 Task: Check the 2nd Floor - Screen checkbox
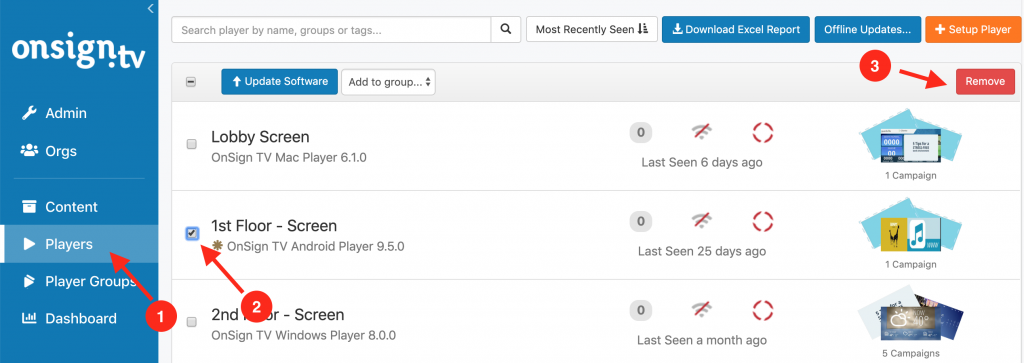coord(192,322)
